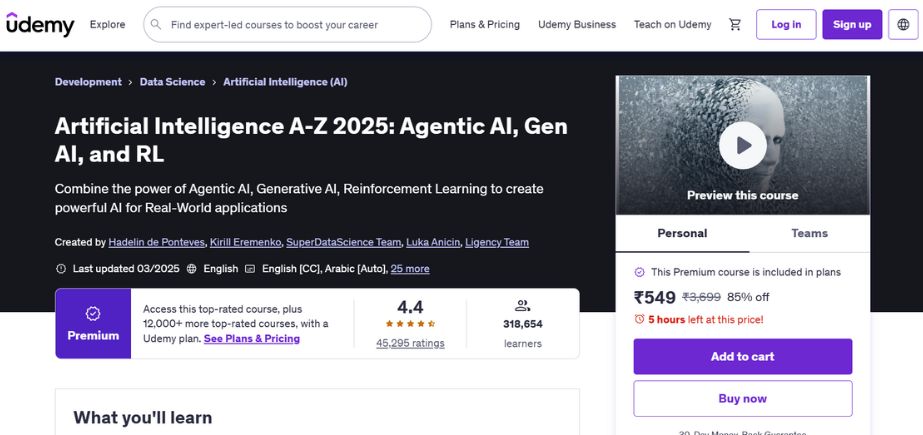Go to Development breadcrumb
Image resolution: width=923 pixels, height=435 pixels.
point(88,82)
